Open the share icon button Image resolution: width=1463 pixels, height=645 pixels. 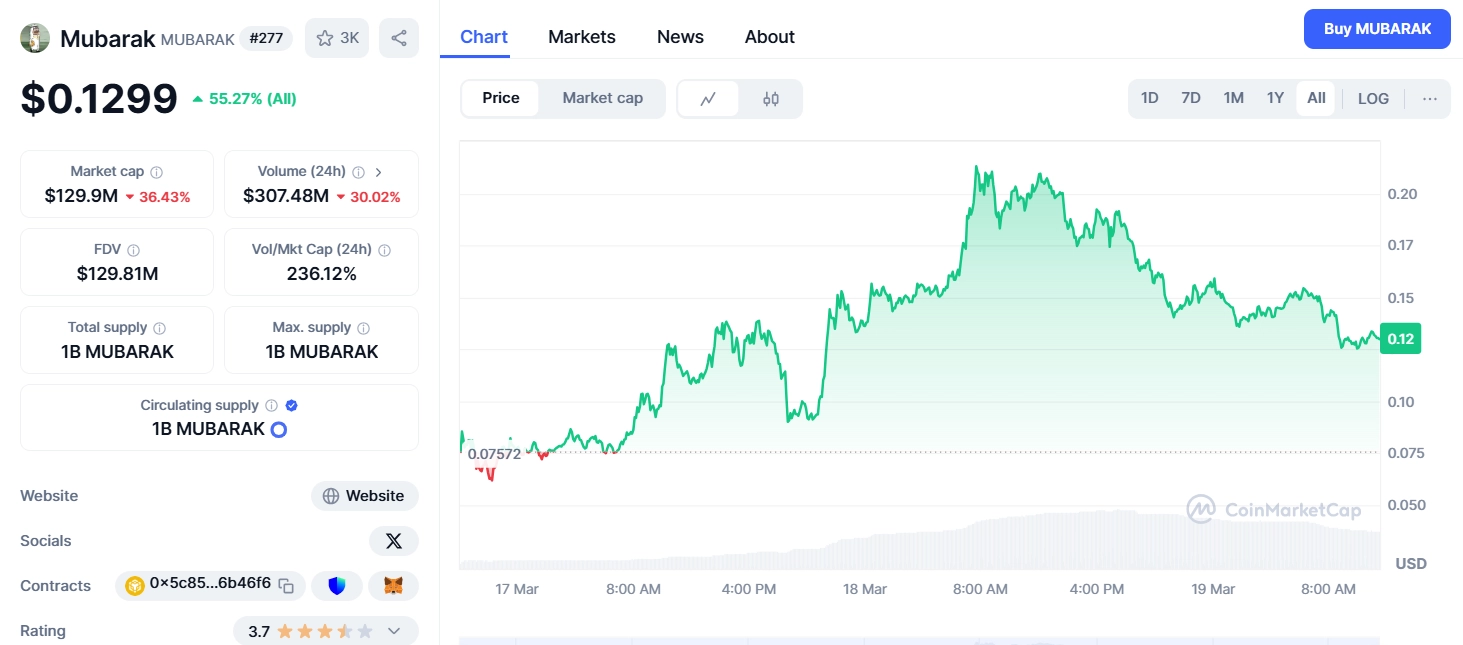[x=399, y=38]
